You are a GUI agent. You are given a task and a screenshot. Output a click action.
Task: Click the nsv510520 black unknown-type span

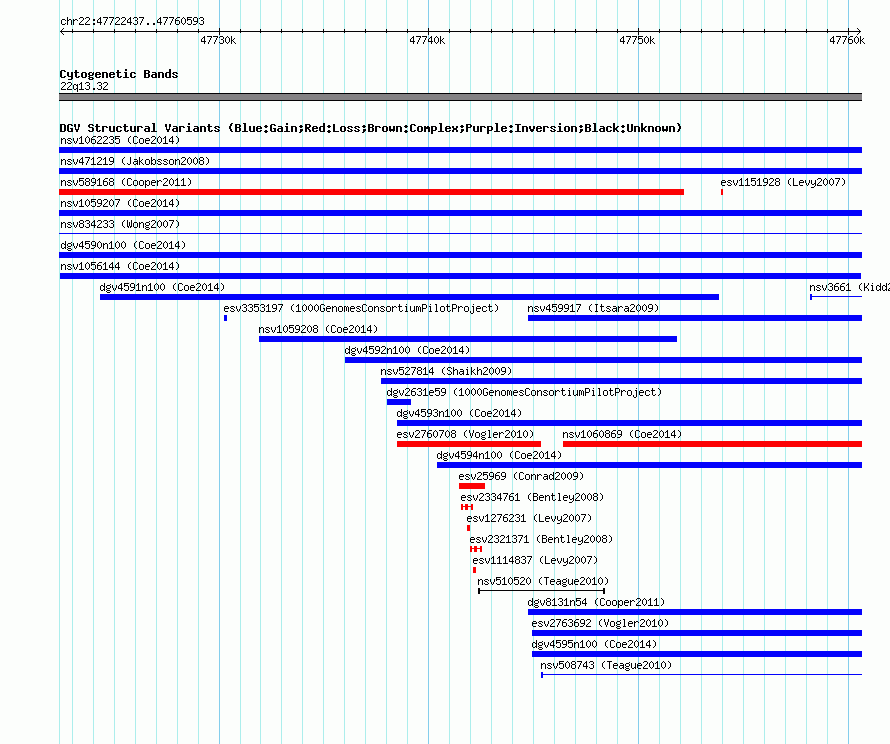click(x=541, y=591)
